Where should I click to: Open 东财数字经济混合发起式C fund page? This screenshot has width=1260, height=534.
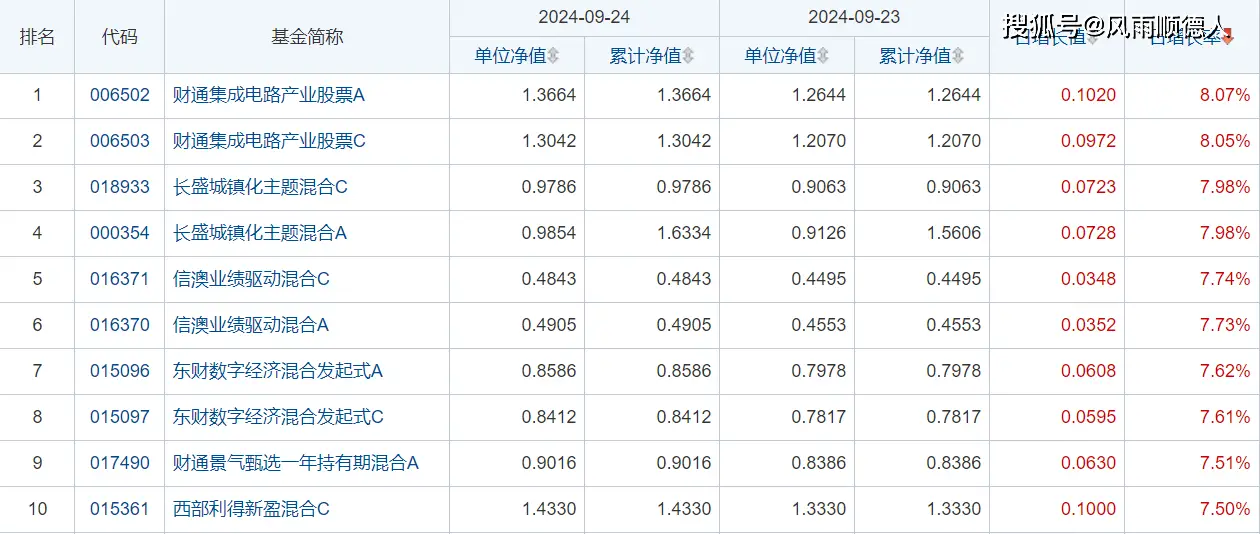tap(279, 417)
